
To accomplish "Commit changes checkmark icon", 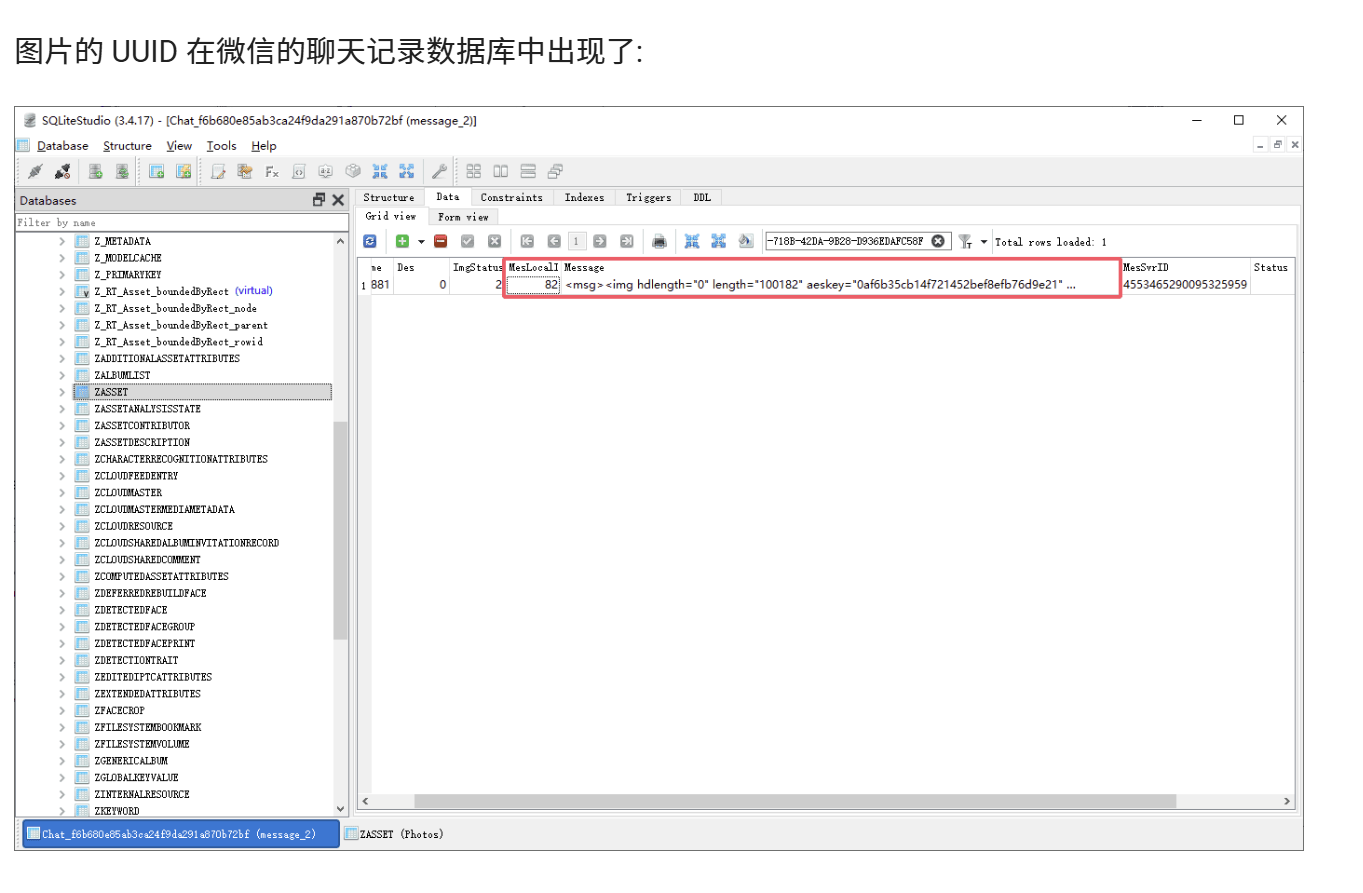I will pyautogui.click(x=467, y=241).
